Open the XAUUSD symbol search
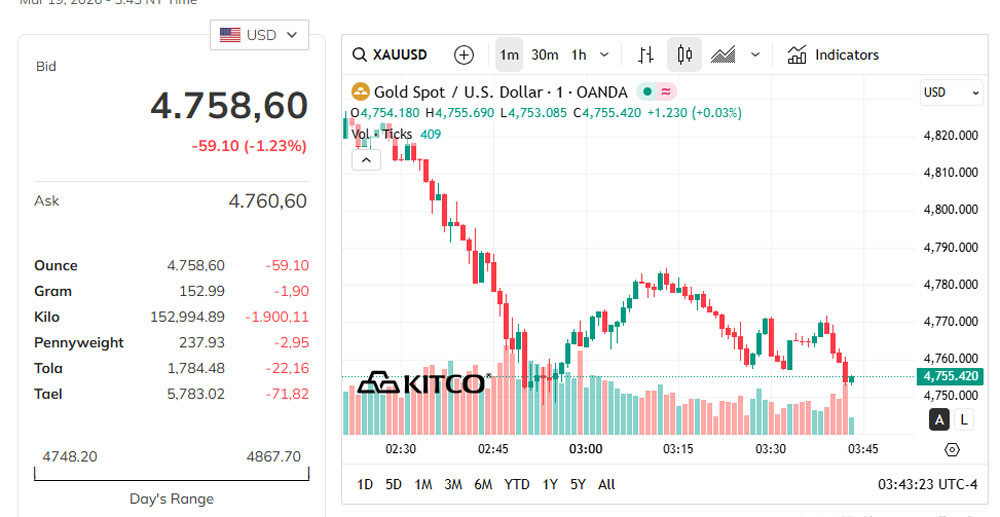This screenshot has width=1000, height=517. pos(391,55)
